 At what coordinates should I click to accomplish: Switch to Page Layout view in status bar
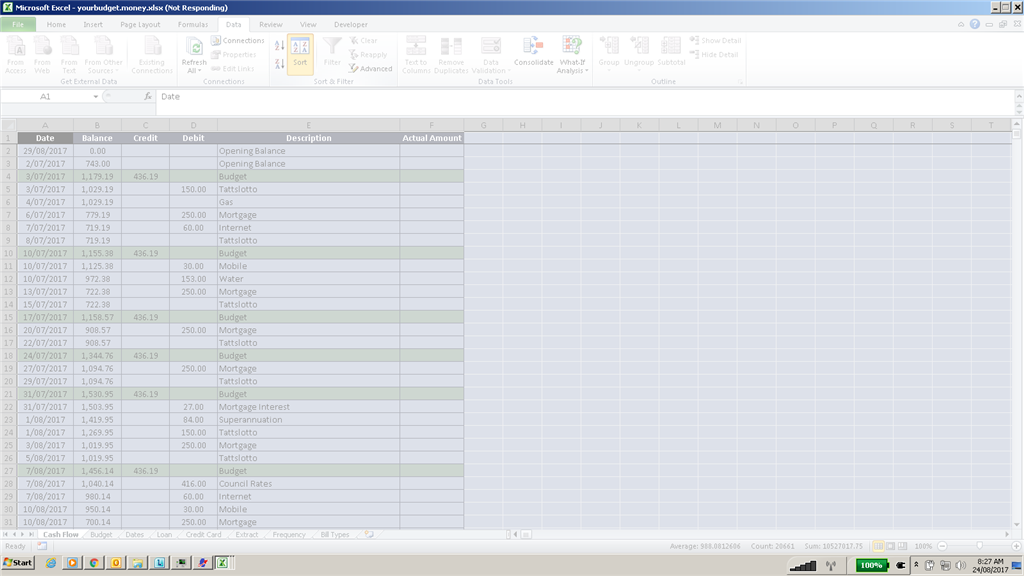coord(890,546)
